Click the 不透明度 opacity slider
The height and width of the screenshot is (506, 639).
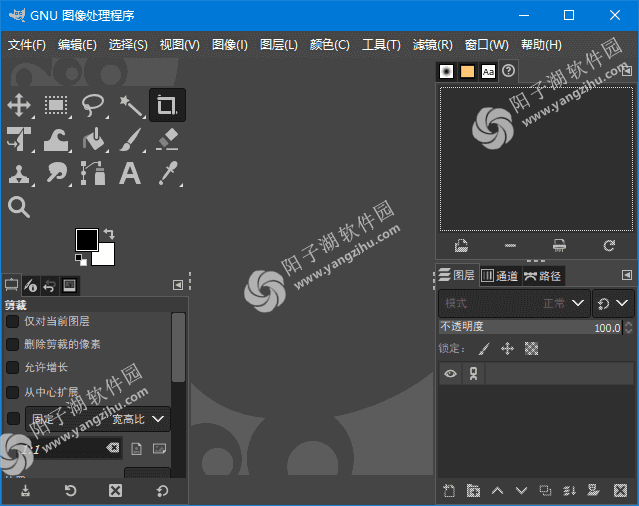[x=530, y=327]
